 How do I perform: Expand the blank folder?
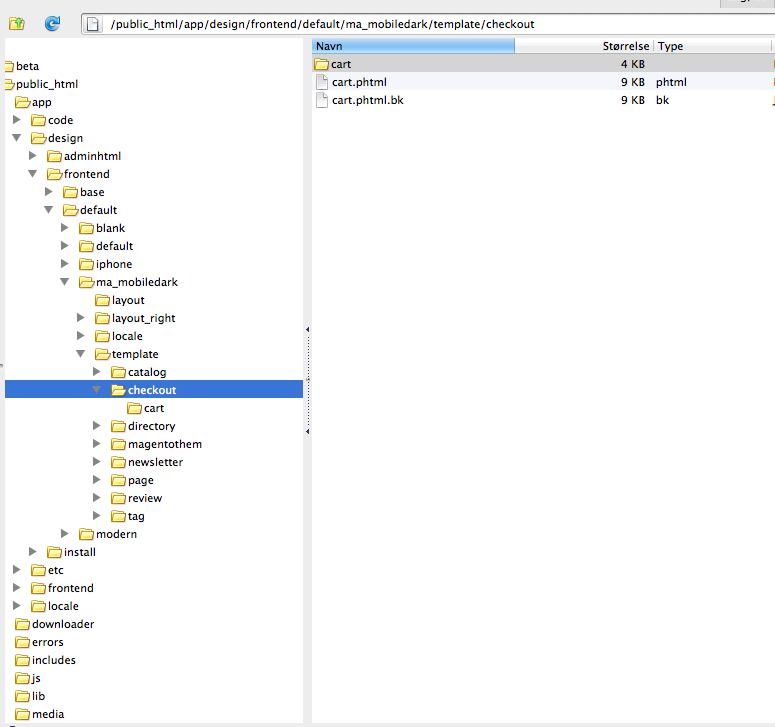coord(65,228)
